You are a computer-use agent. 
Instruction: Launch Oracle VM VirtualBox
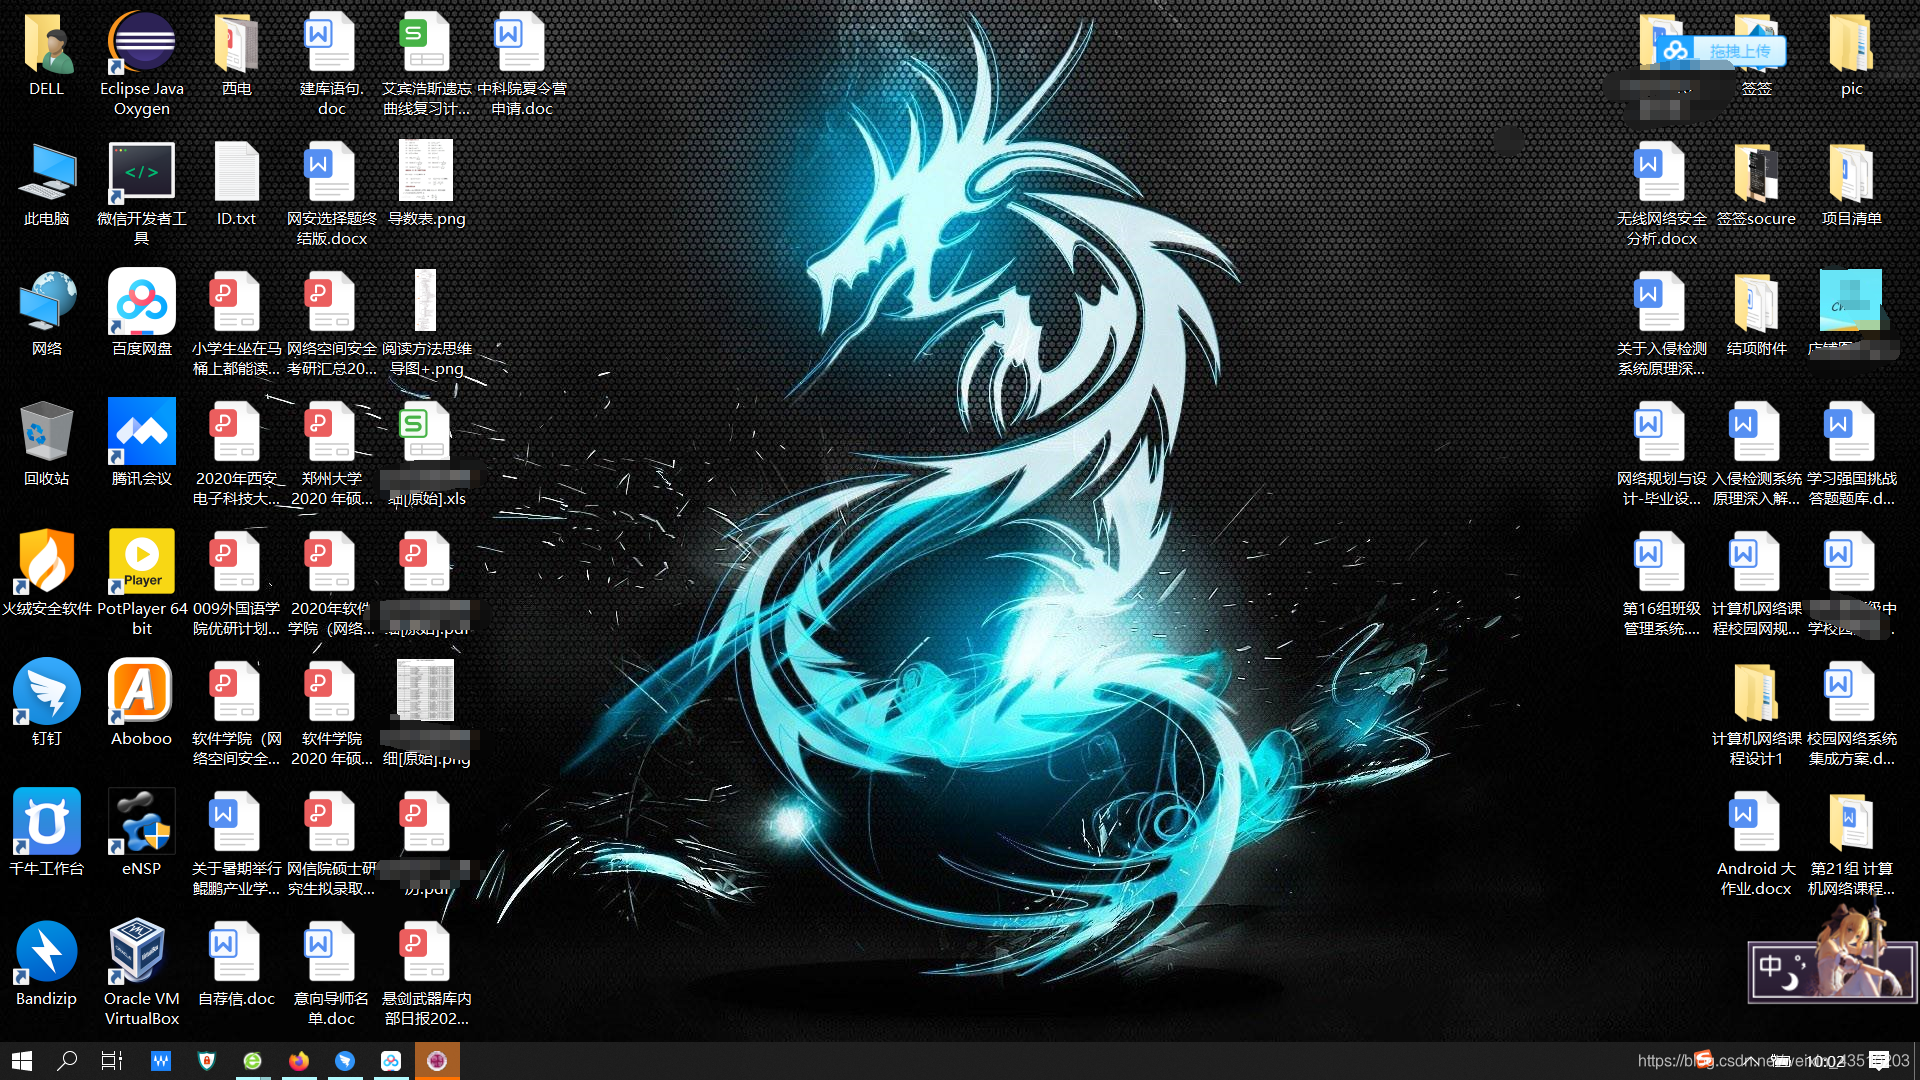[x=141, y=974]
